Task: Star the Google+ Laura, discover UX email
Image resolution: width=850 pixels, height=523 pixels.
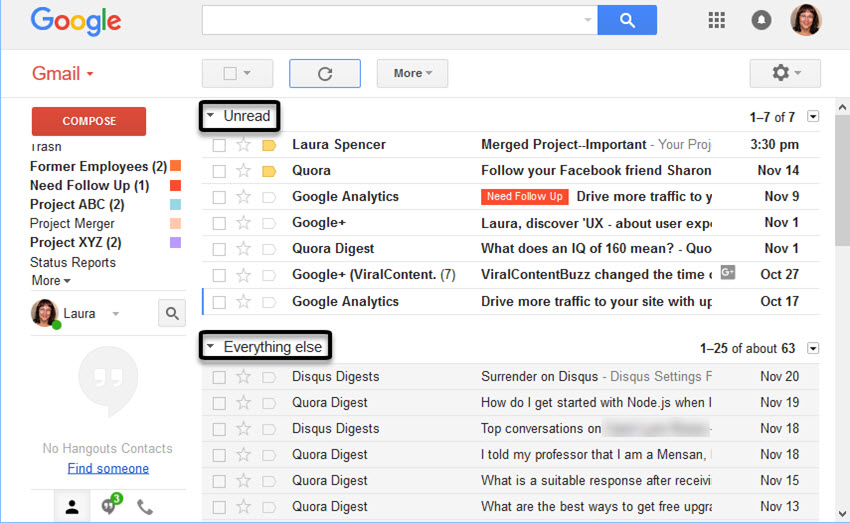Action: (243, 223)
